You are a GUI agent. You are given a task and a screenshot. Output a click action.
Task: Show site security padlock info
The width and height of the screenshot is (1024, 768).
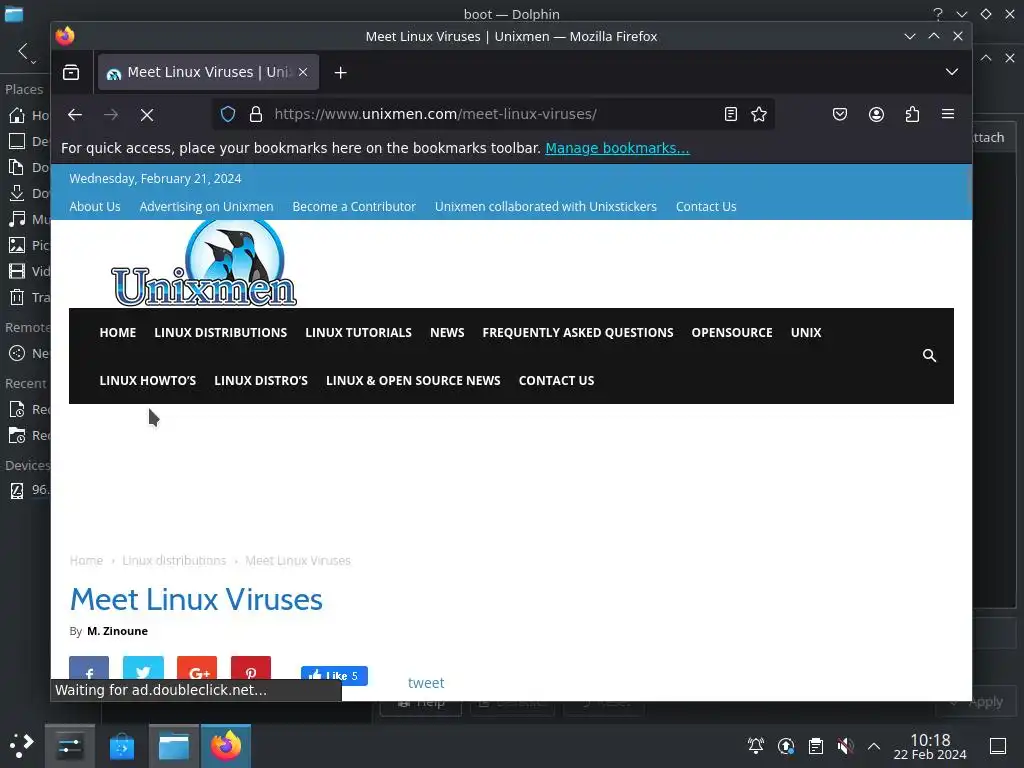pyautogui.click(x=256, y=114)
